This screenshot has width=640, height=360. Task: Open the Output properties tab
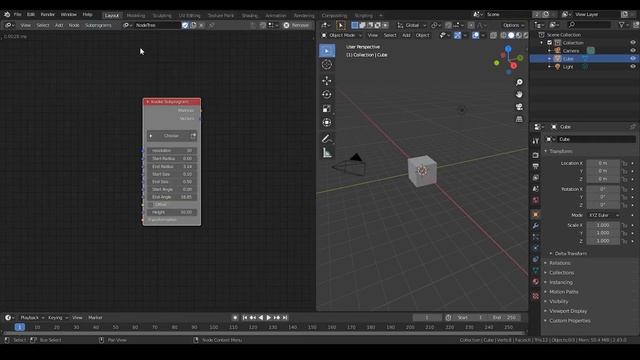(x=536, y=166)
